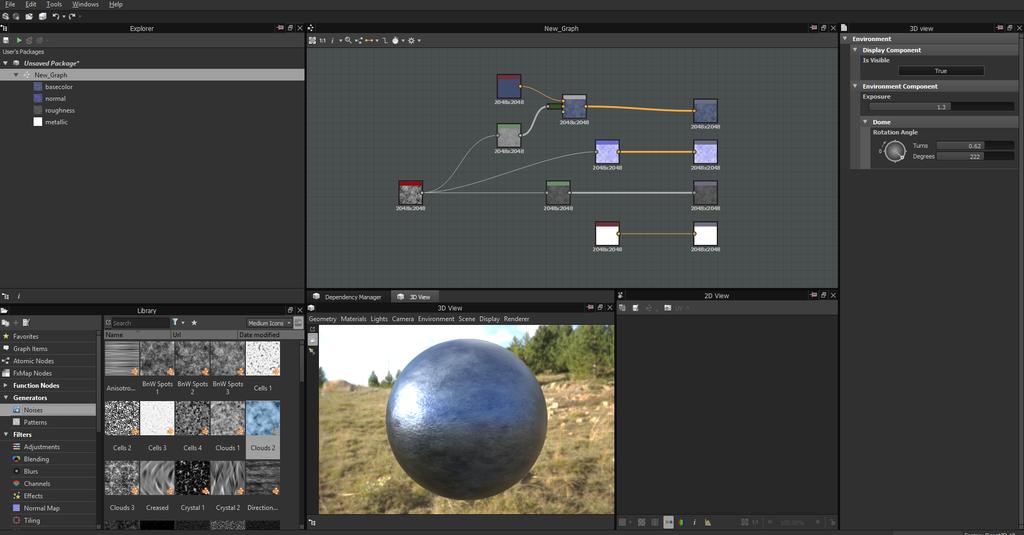1024x535 pixels.
Task: Collapse the Filters category in Library
Action: coord(6,434)
